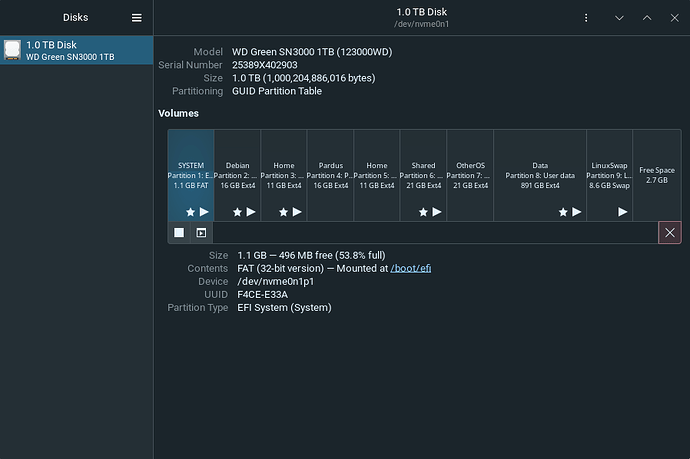Click the EFI System (System) partition type

pyautogui.click(x=284, y=308)
